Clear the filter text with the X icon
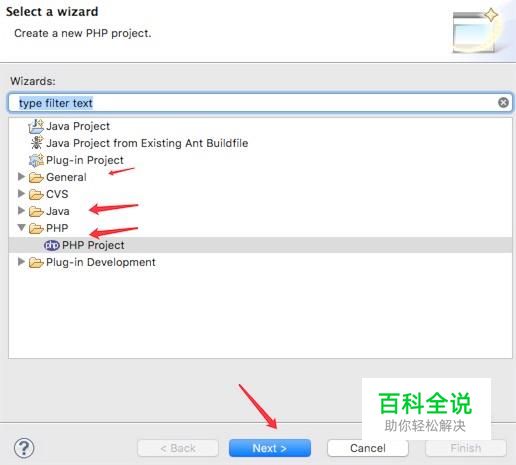The height and width of the screenshot is (465, 516). [503, 102]
